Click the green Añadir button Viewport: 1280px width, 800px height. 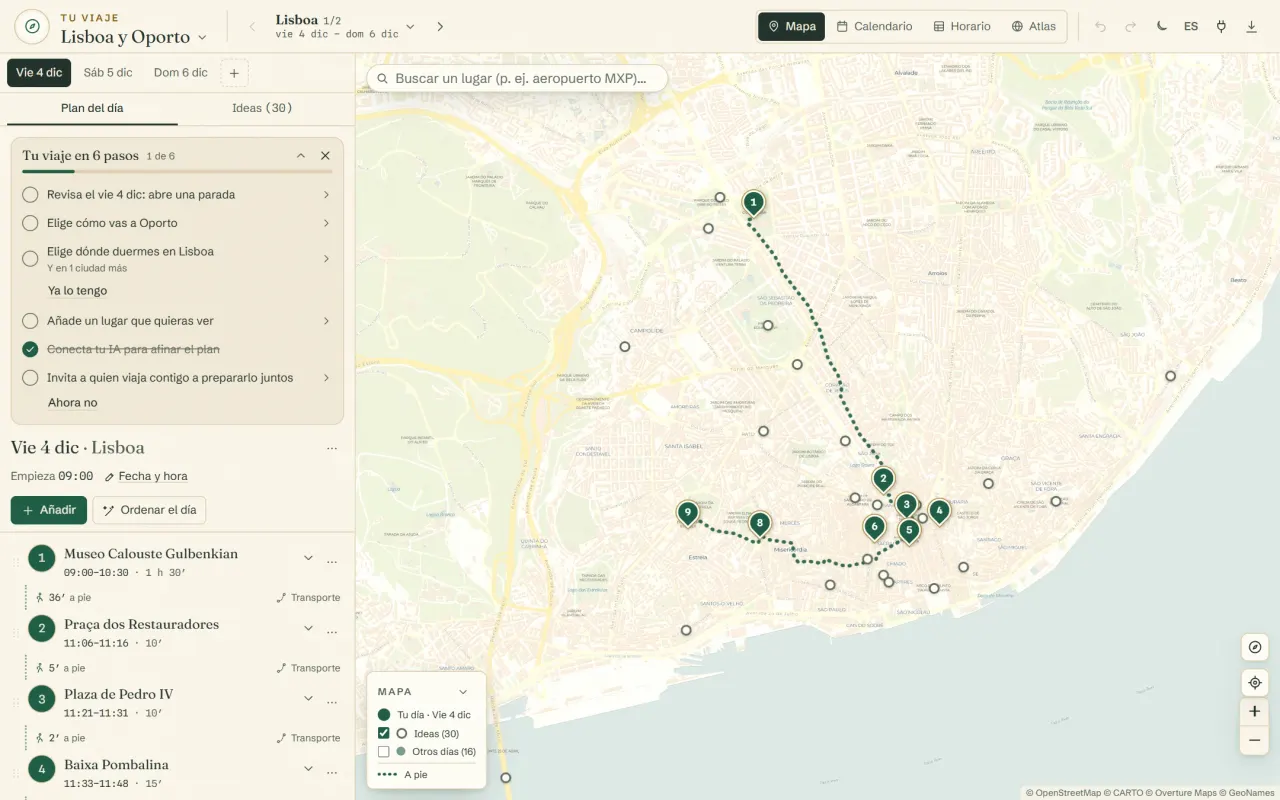coord(49,510)
